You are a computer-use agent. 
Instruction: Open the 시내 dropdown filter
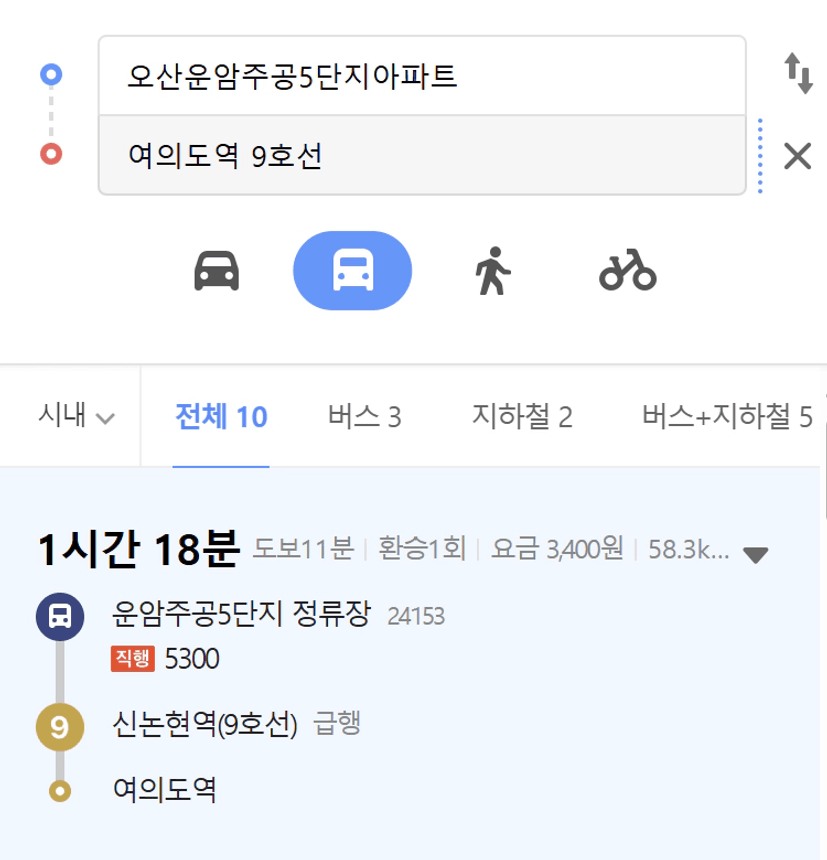tap(76, 416)
